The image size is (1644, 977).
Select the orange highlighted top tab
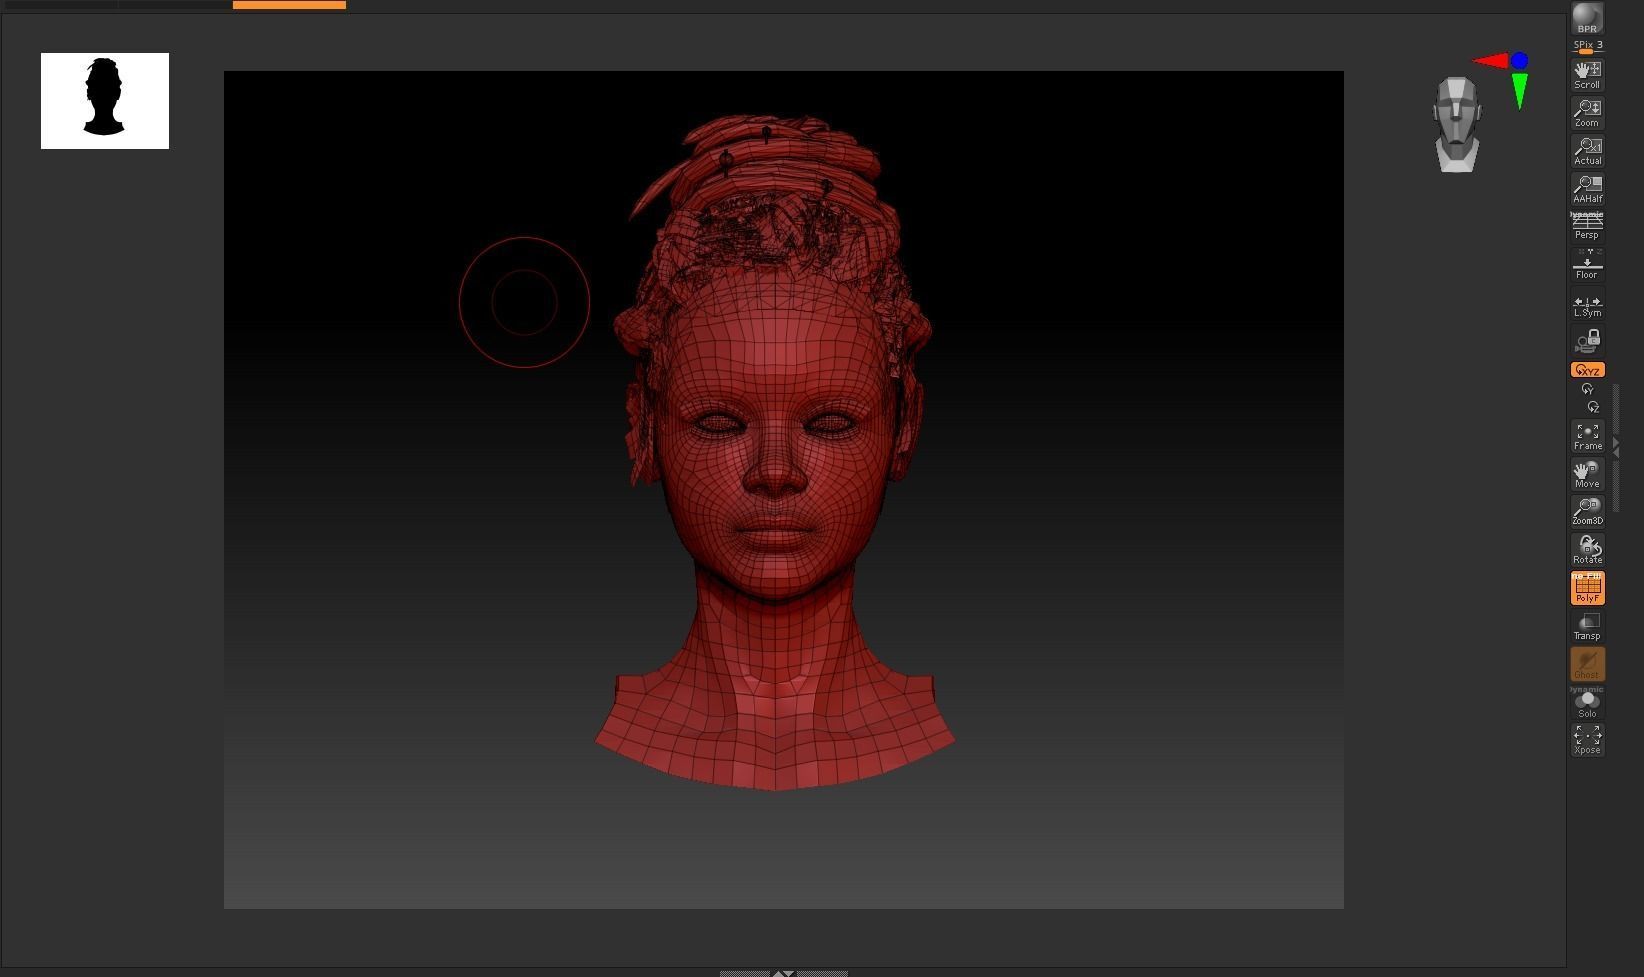pyautogui.click(x=289, y=5)
